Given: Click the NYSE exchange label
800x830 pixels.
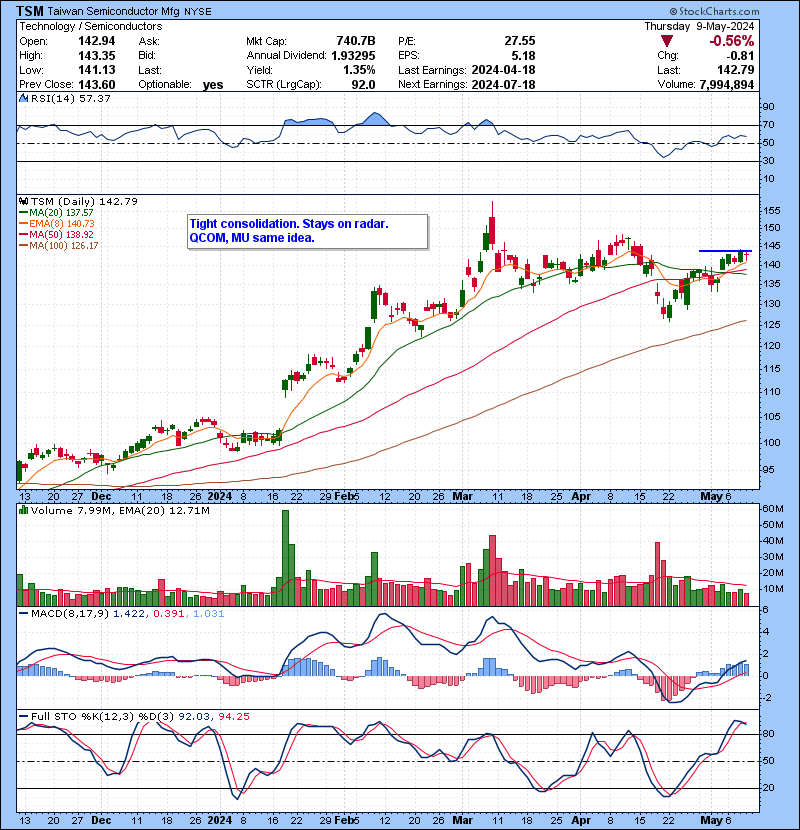Looking at the screenshot, I should [x=197, y=12].
